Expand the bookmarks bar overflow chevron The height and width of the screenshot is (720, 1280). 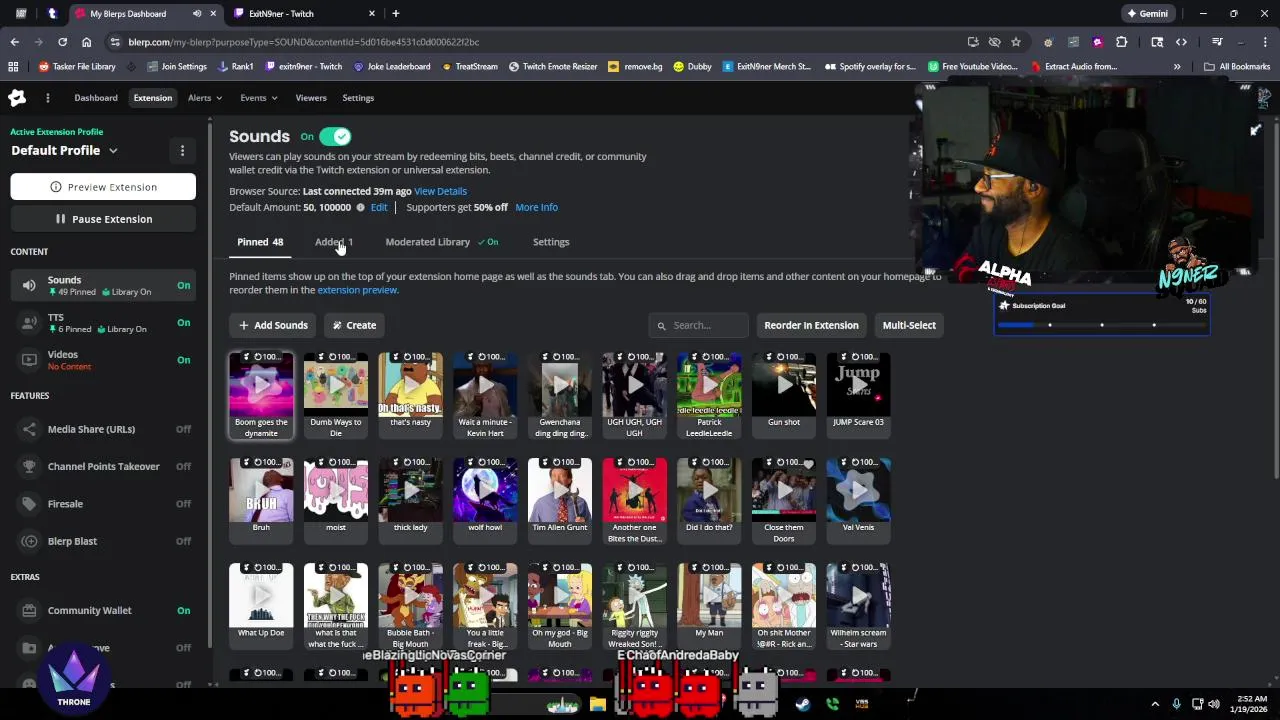point(1177,67)
